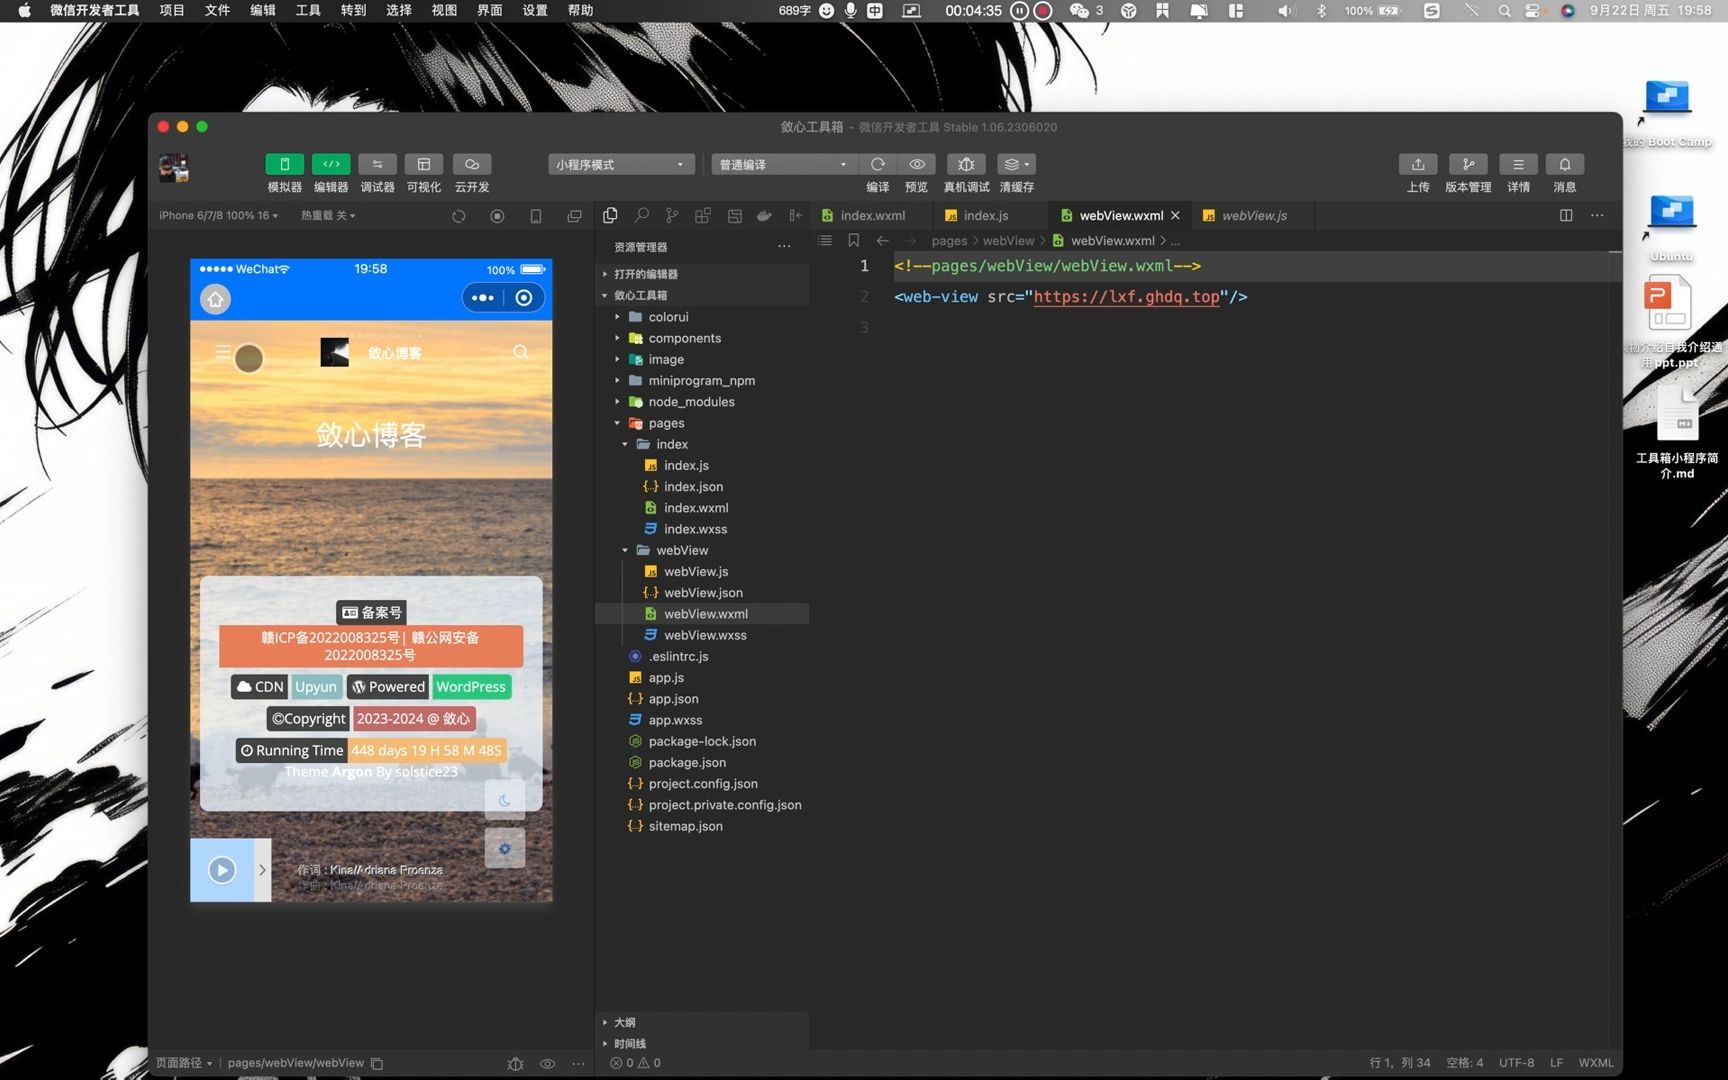Click the simulator stop record icon

(x=497, y=216)
